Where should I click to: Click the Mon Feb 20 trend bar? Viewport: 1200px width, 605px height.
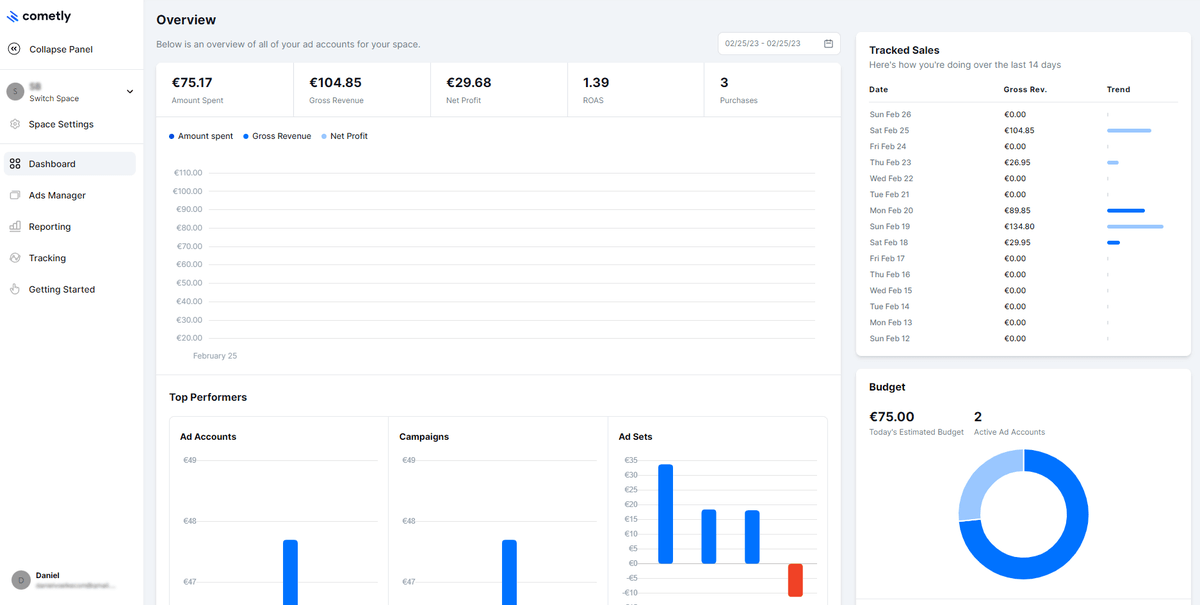coord(1126,210)
